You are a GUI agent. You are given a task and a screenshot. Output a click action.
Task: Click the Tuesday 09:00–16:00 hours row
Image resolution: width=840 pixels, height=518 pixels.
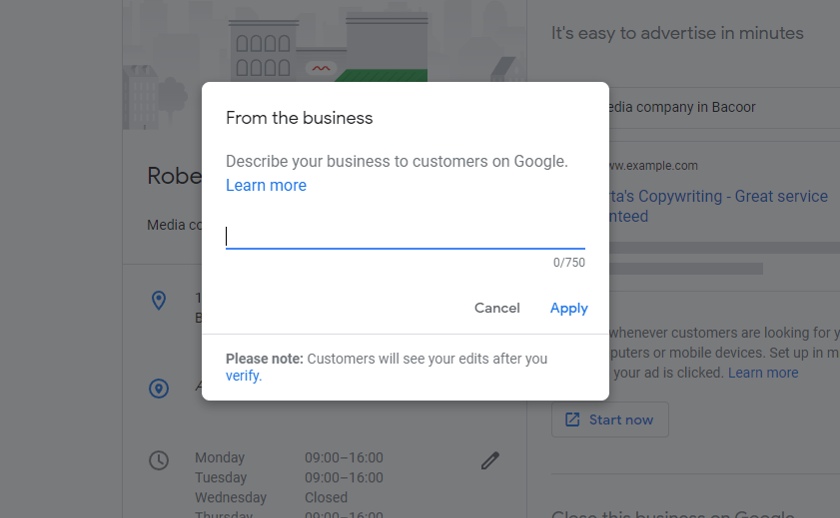pyautogui.click(x=289, y=477)
